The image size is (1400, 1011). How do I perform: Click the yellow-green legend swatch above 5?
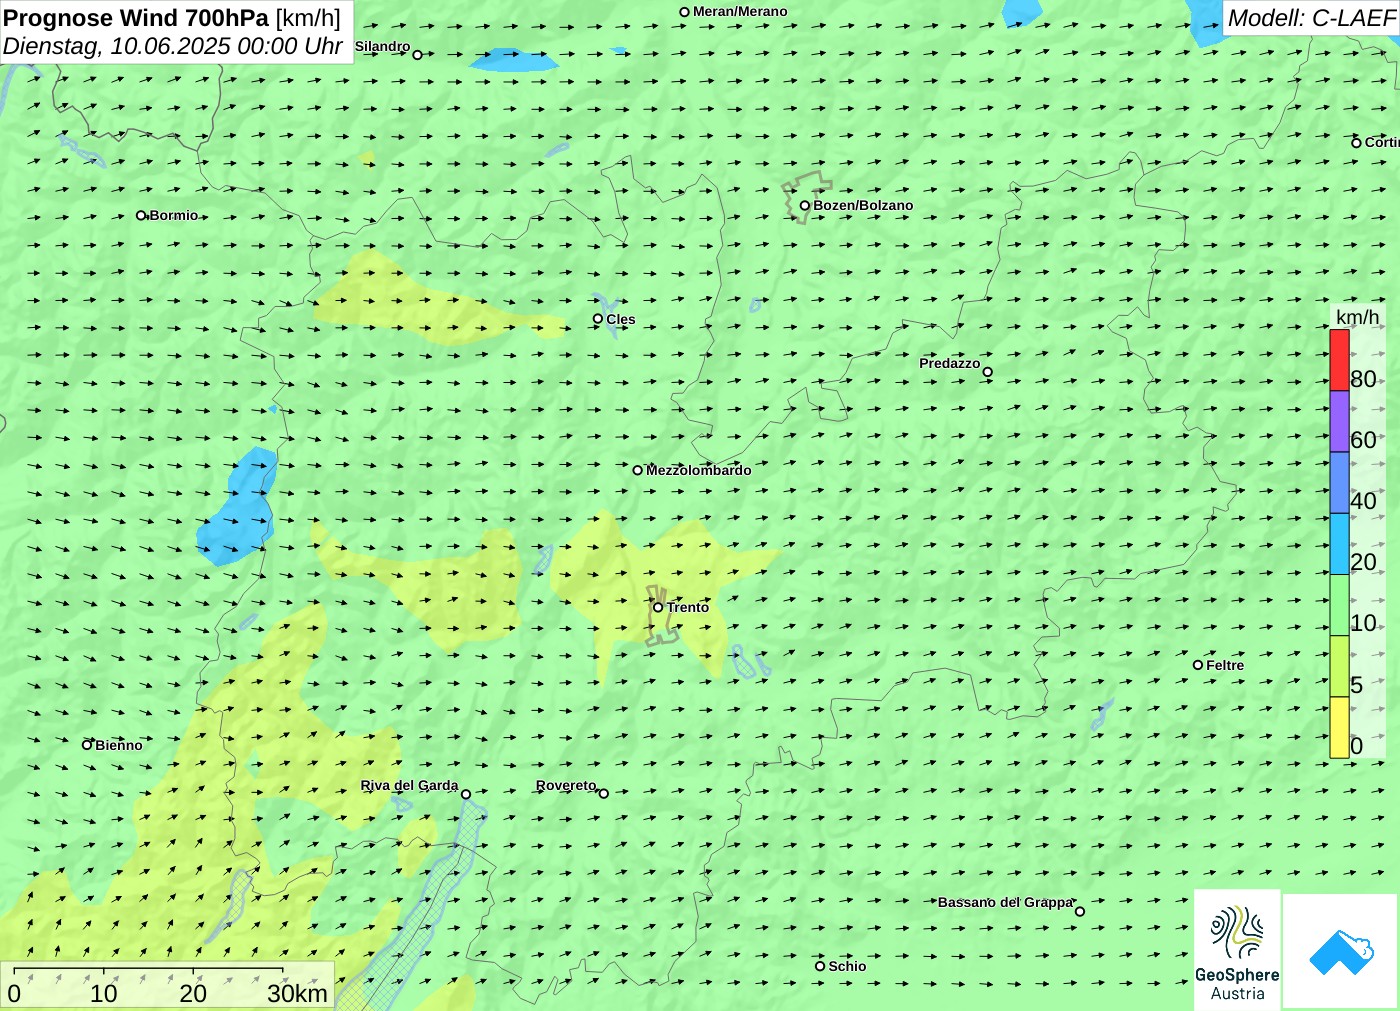1339,666
